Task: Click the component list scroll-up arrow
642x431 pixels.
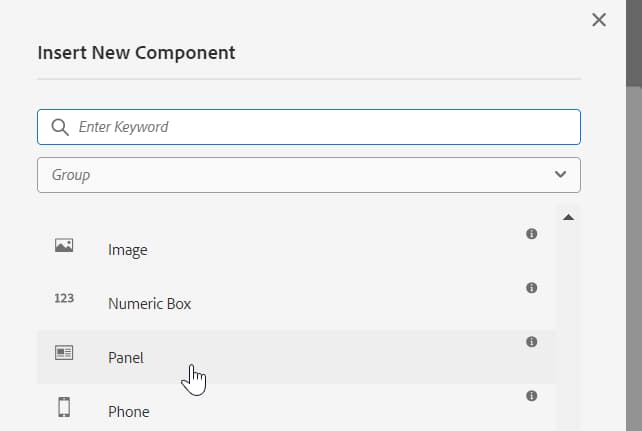Action: (568, 217)
